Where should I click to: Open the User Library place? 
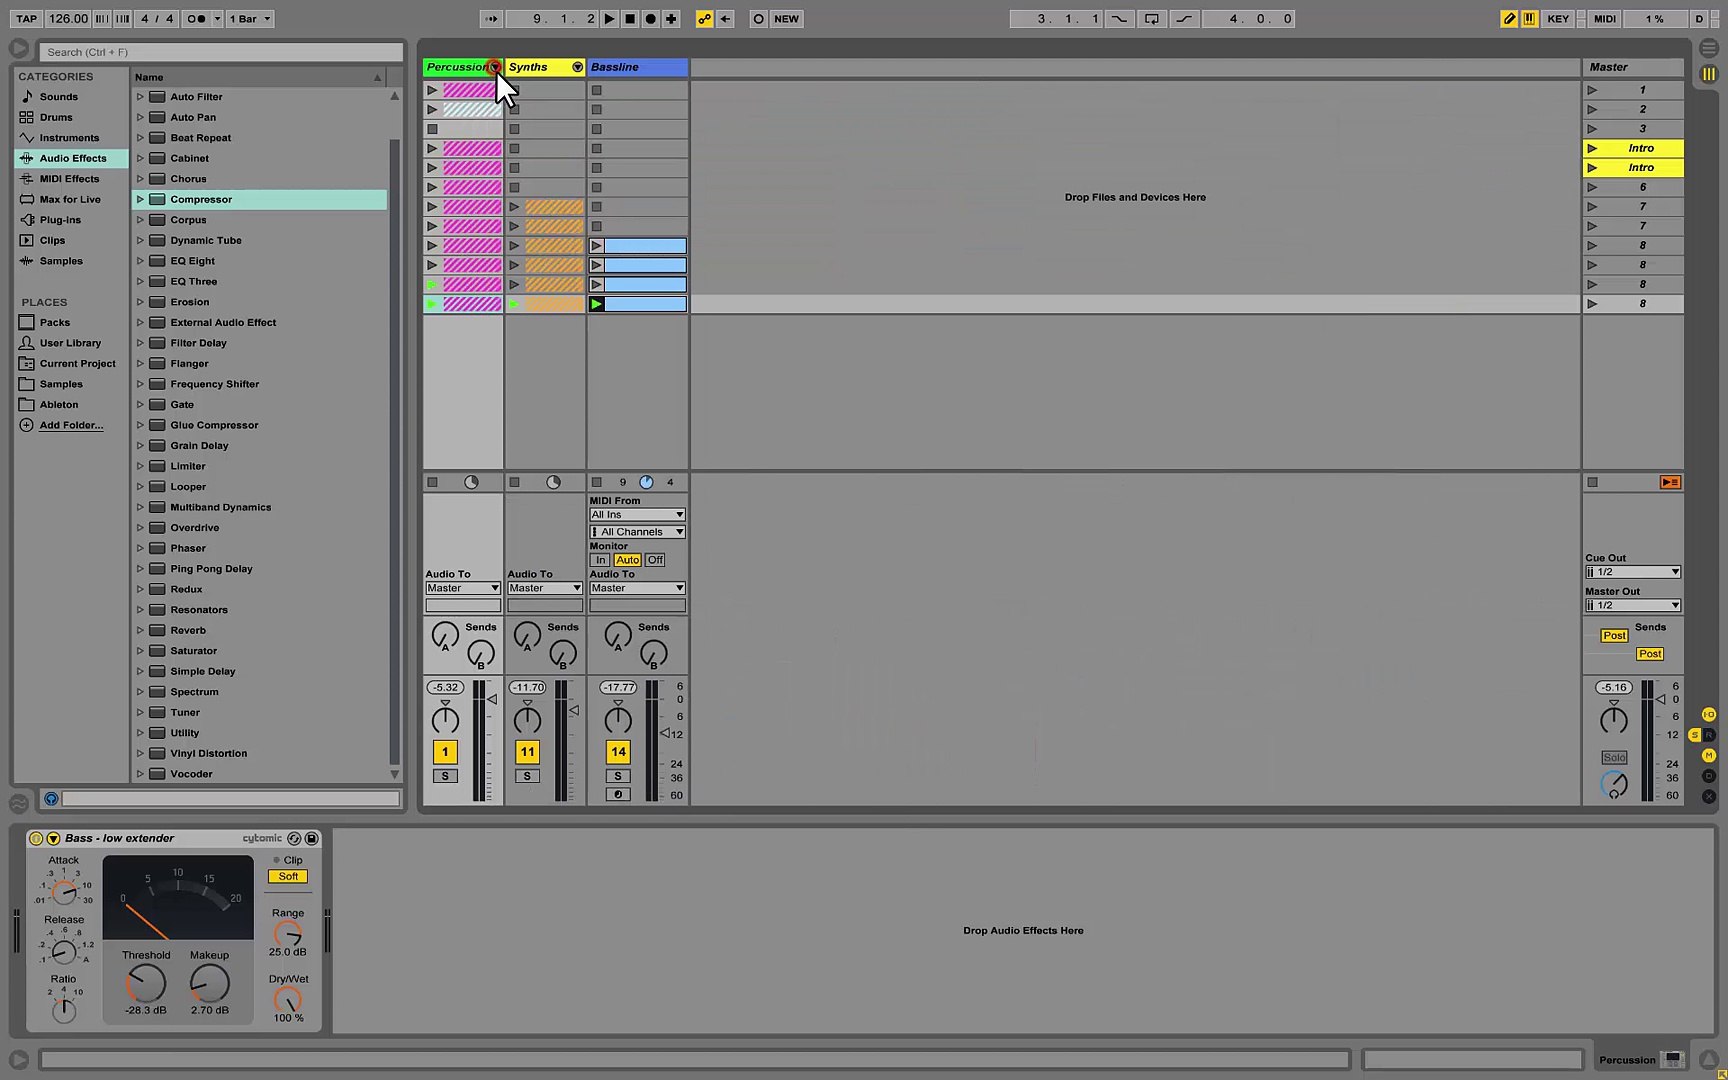(70, 343)
